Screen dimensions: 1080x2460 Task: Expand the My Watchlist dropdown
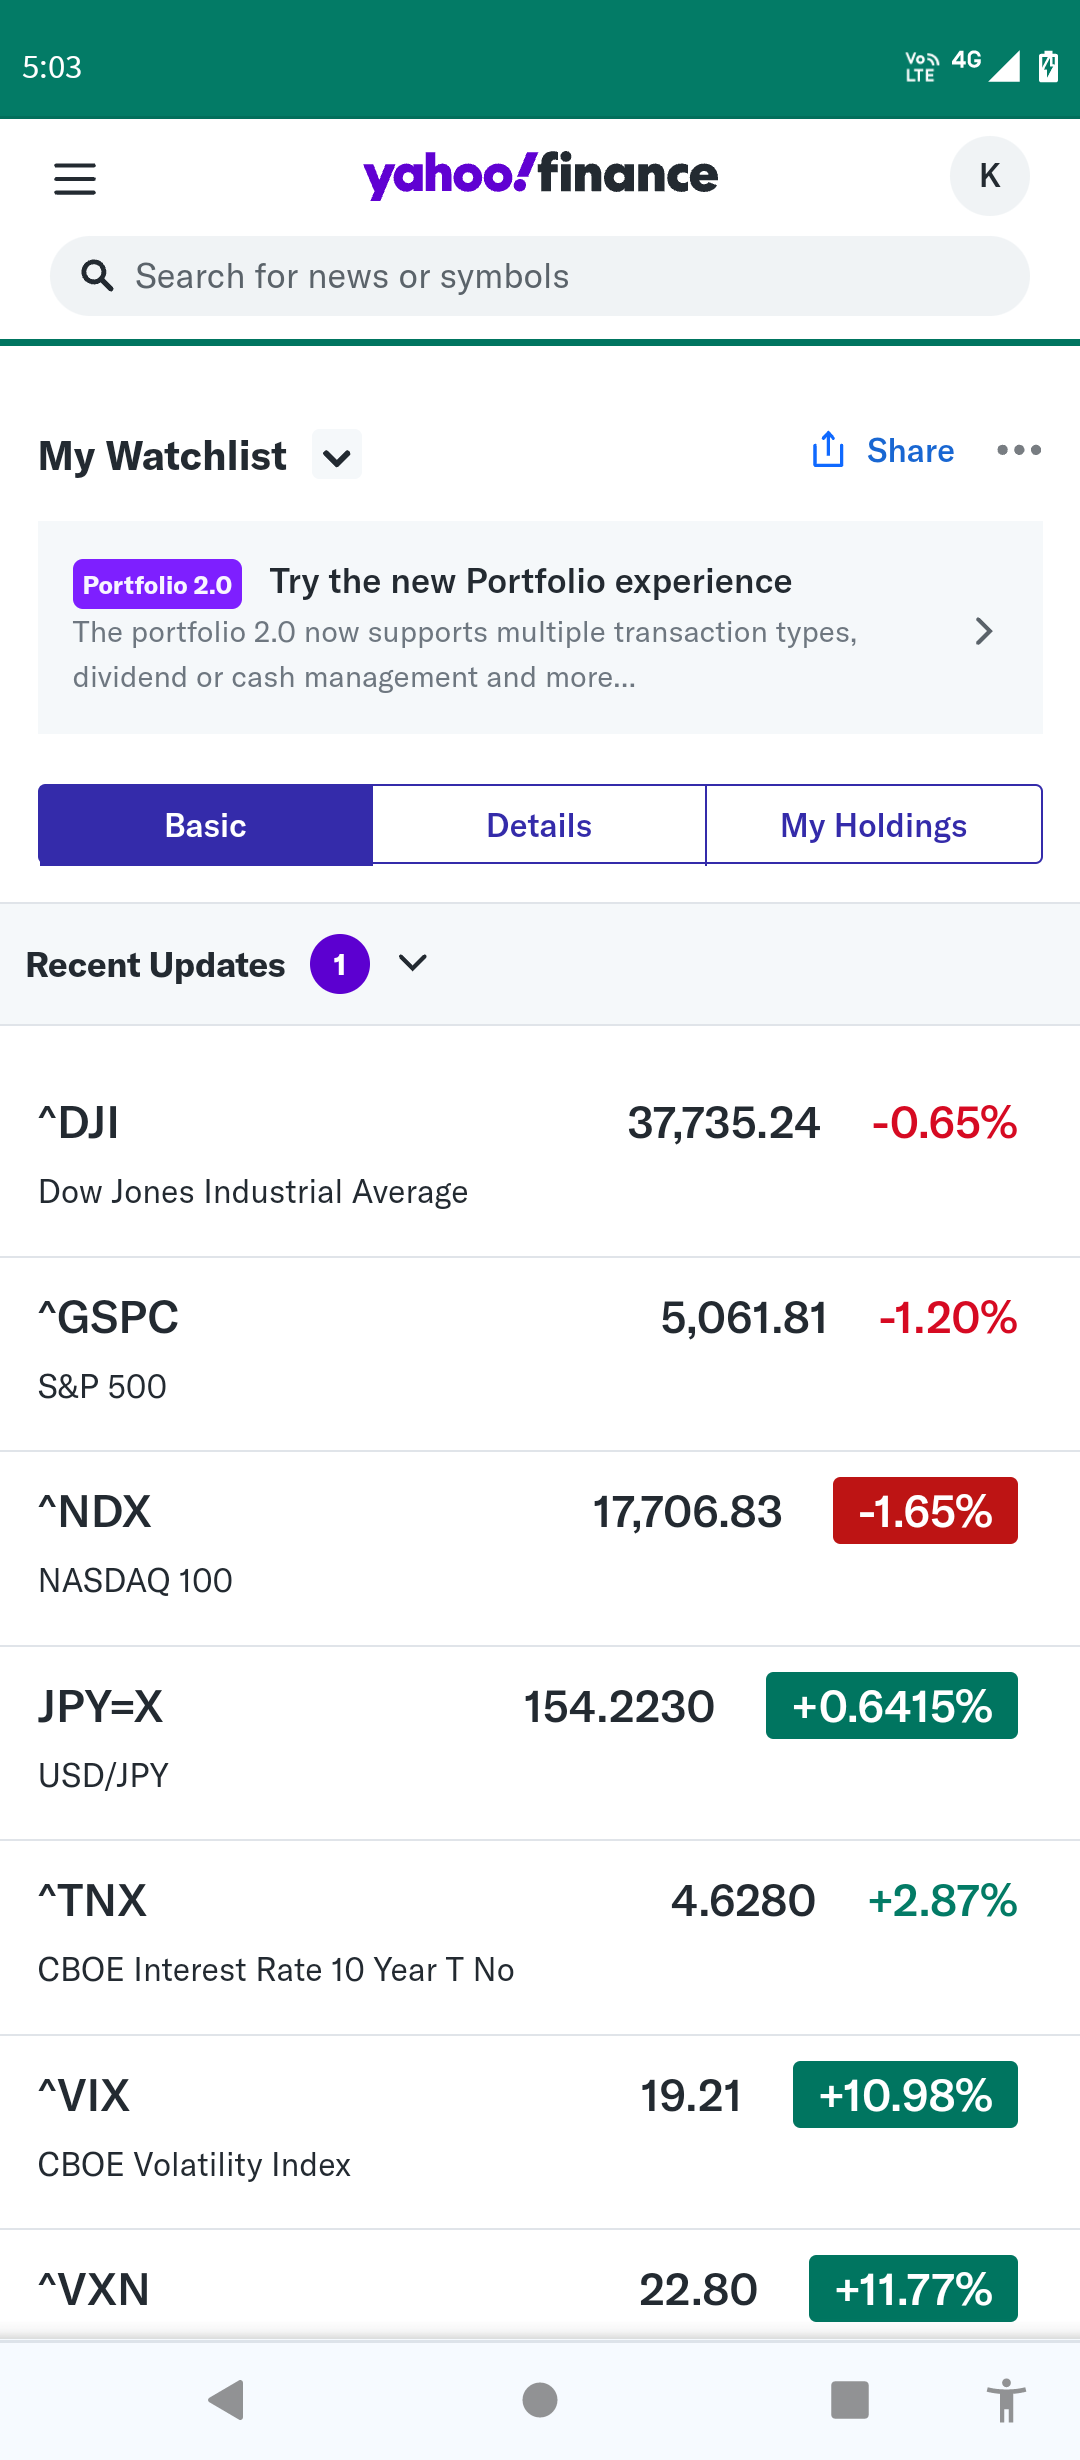[x=337, y=456]
